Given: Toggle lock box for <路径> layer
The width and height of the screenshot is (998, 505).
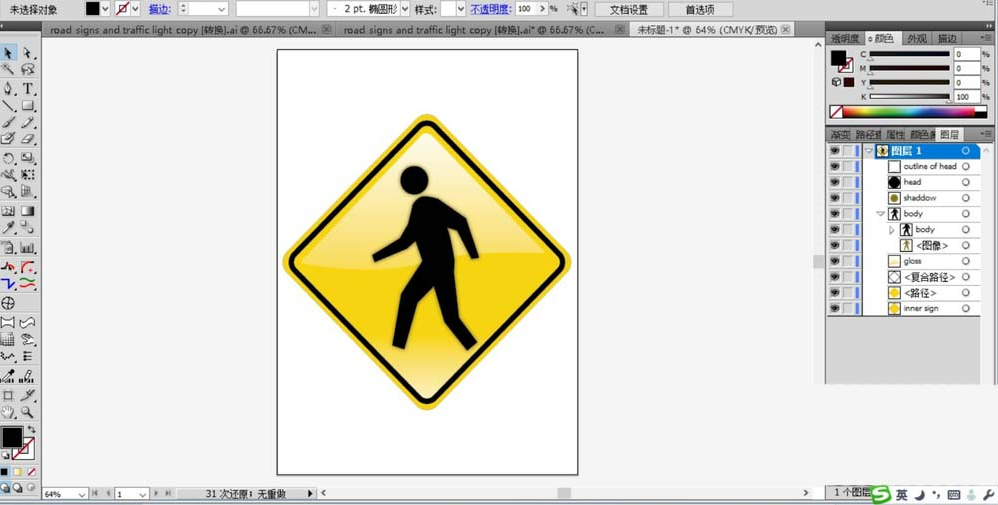Looking at the screenshot, I should 848,293.
